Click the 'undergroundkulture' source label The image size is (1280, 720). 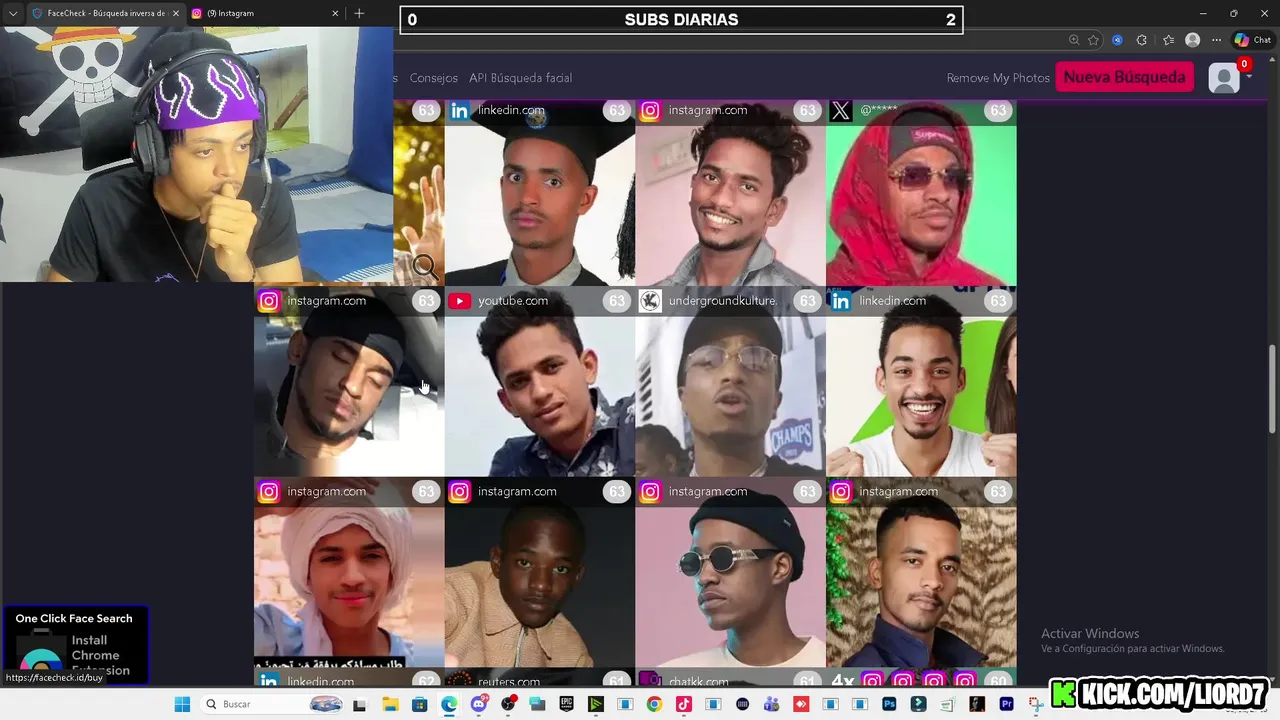coord(722,301)
